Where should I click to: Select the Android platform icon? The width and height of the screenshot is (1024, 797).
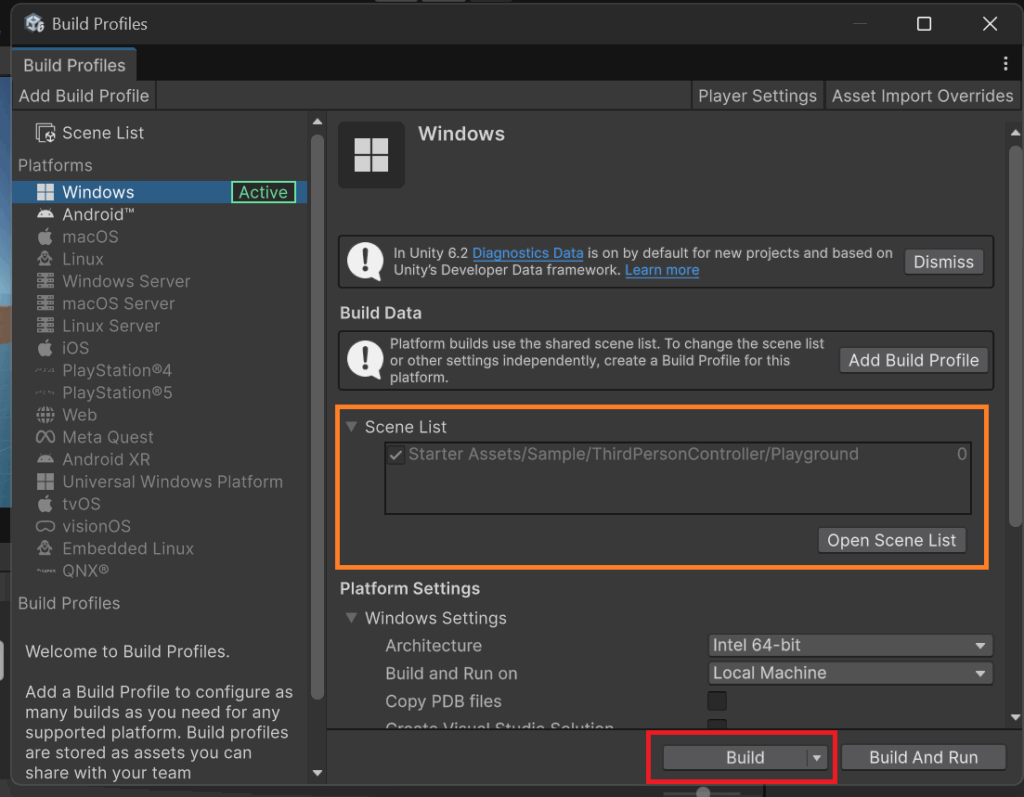point(45,215)
